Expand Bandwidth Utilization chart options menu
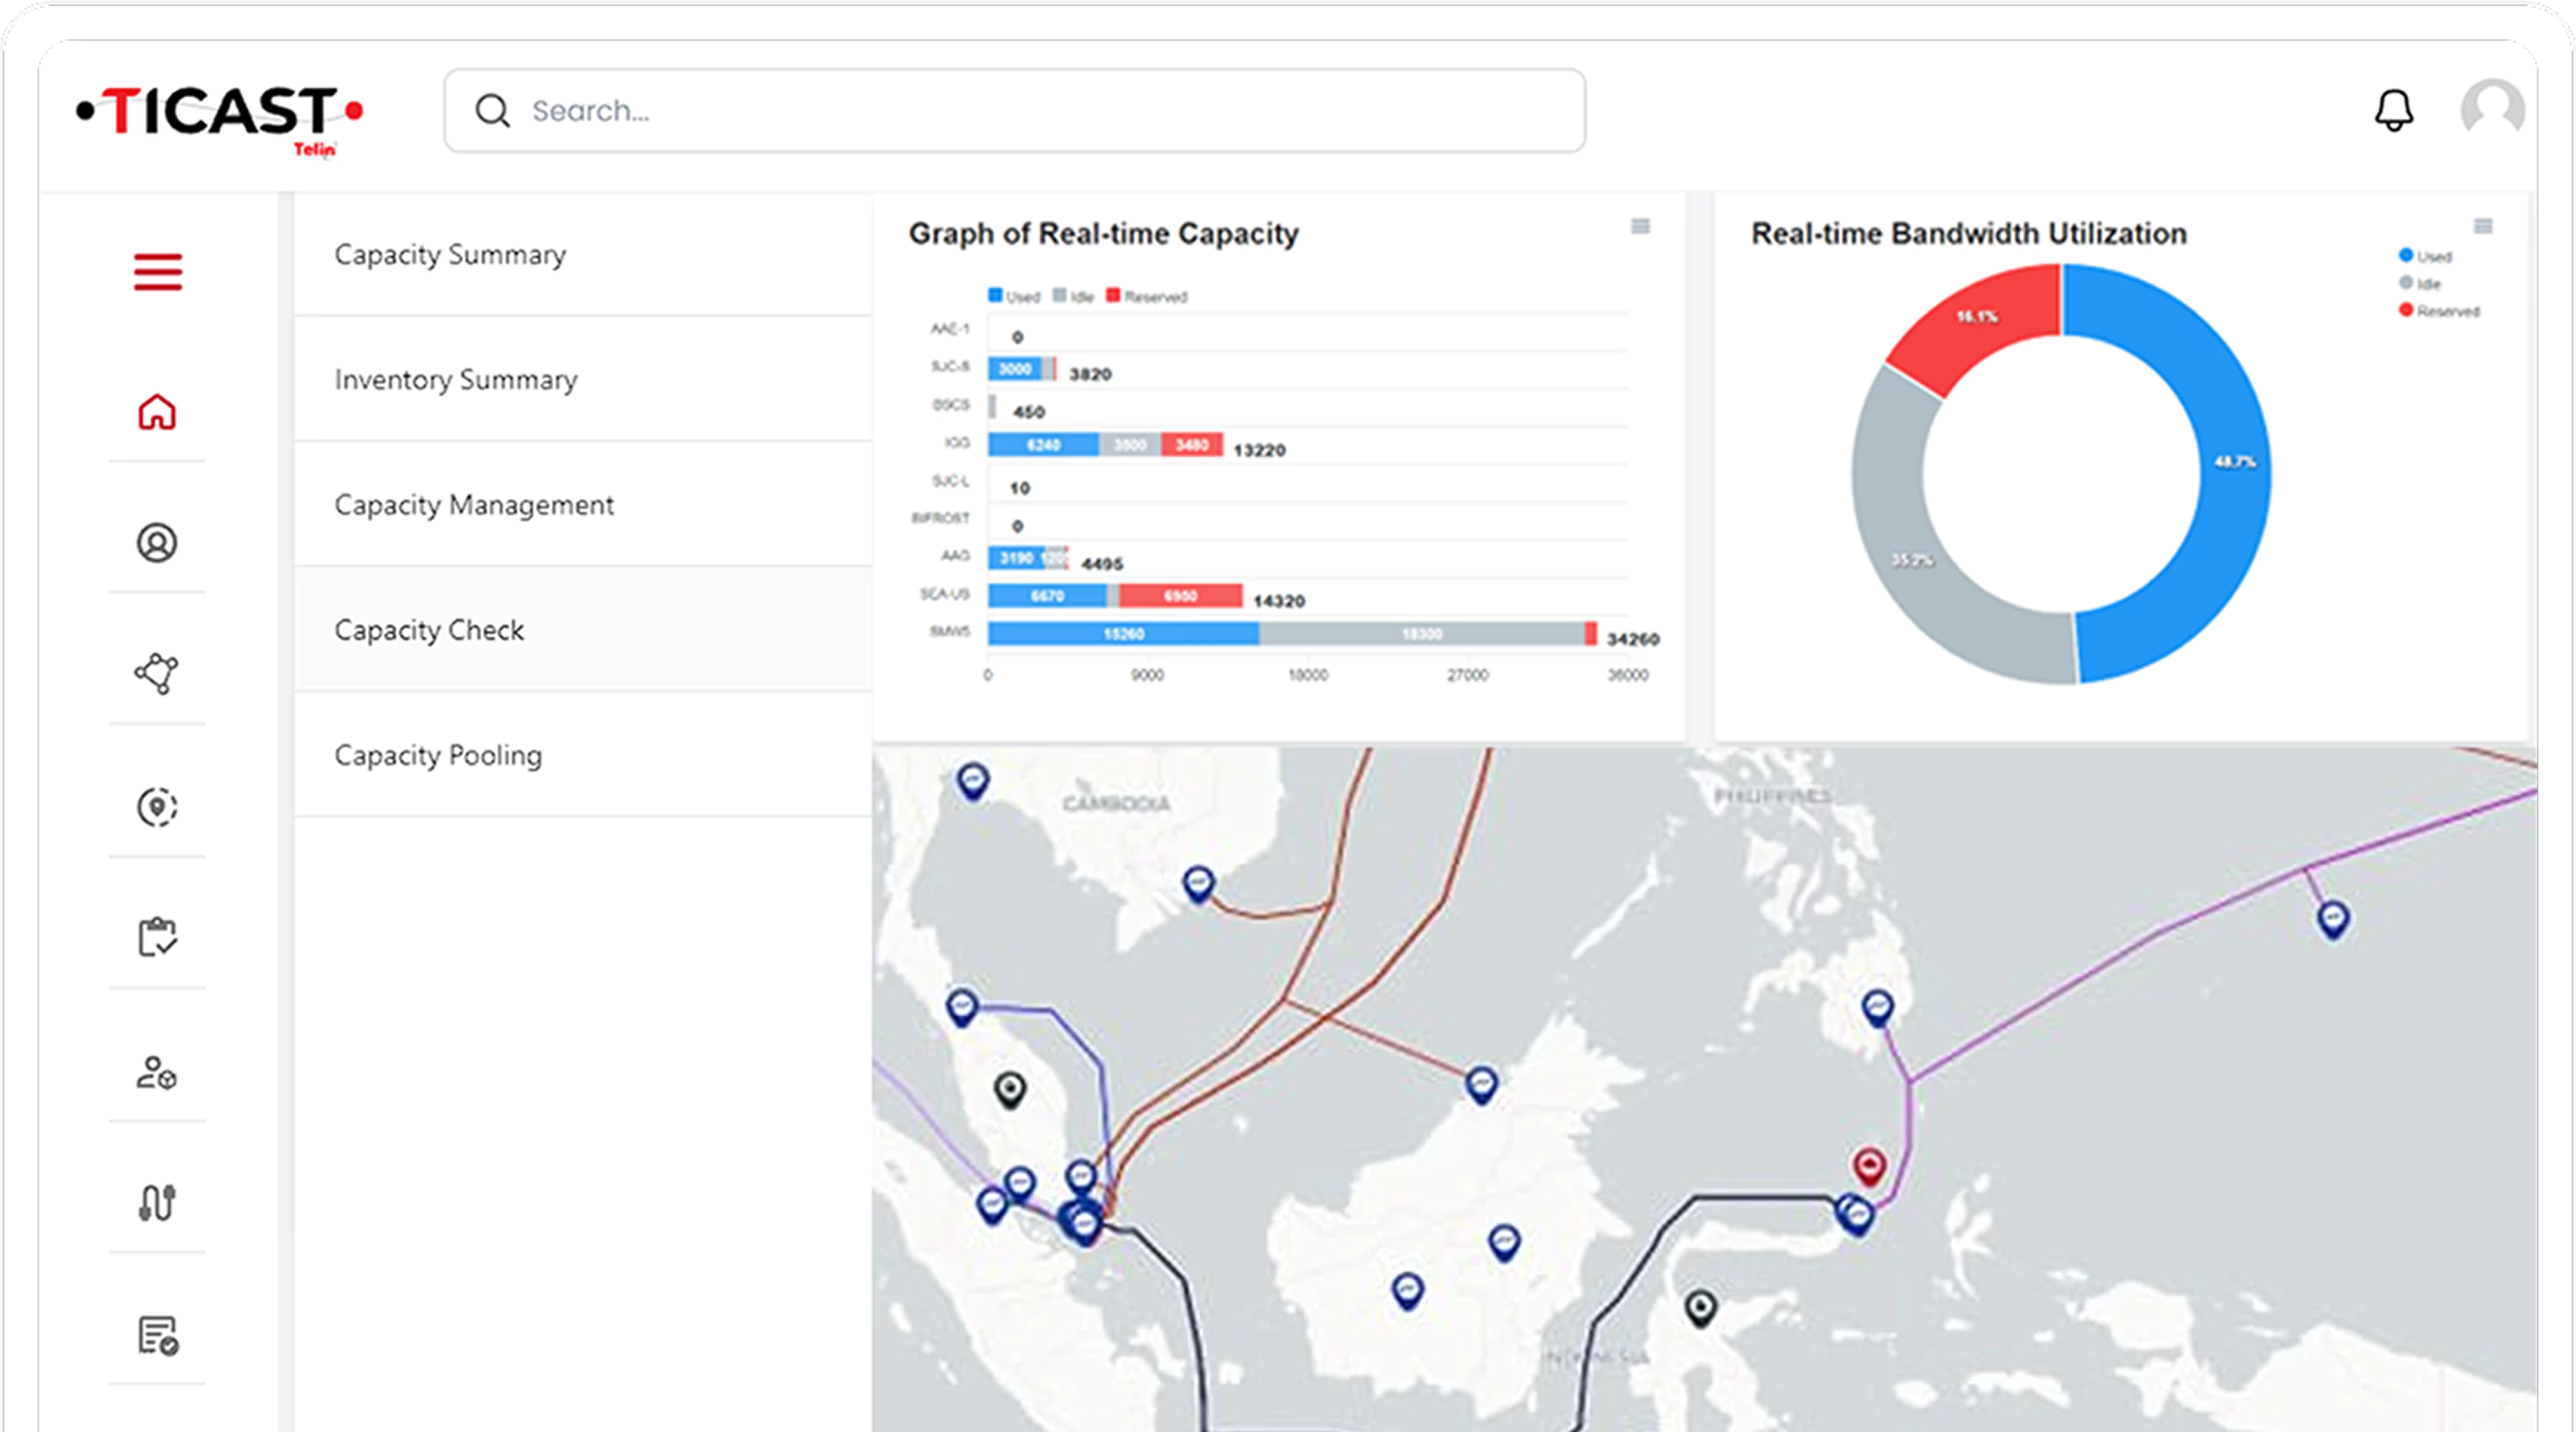2576x1432 pixels. coord(2482,226)
